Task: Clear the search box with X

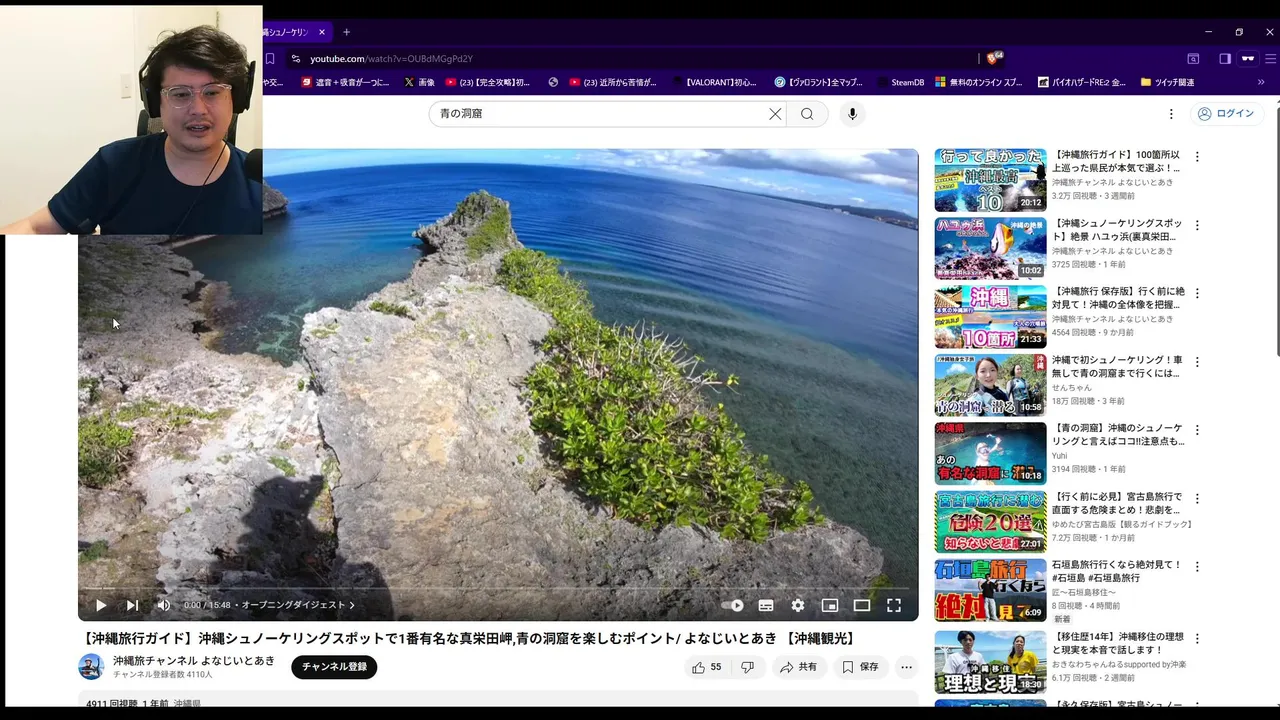Action: click(775, 114)
